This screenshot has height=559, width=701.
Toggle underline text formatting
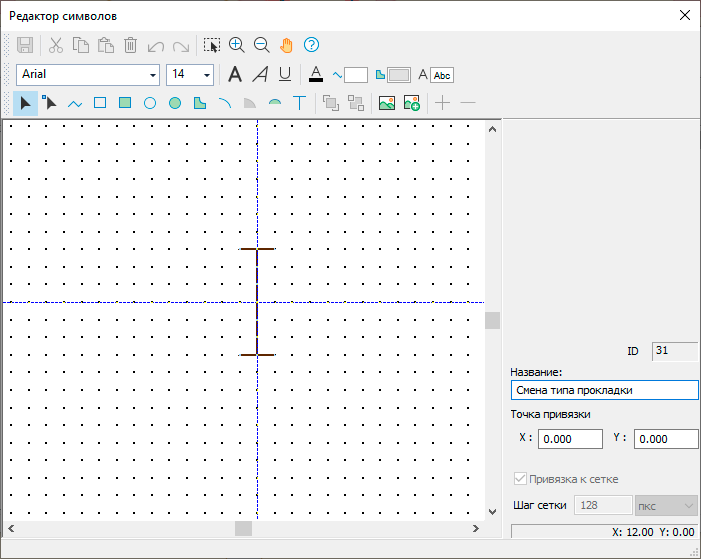(x=285, y=74)
